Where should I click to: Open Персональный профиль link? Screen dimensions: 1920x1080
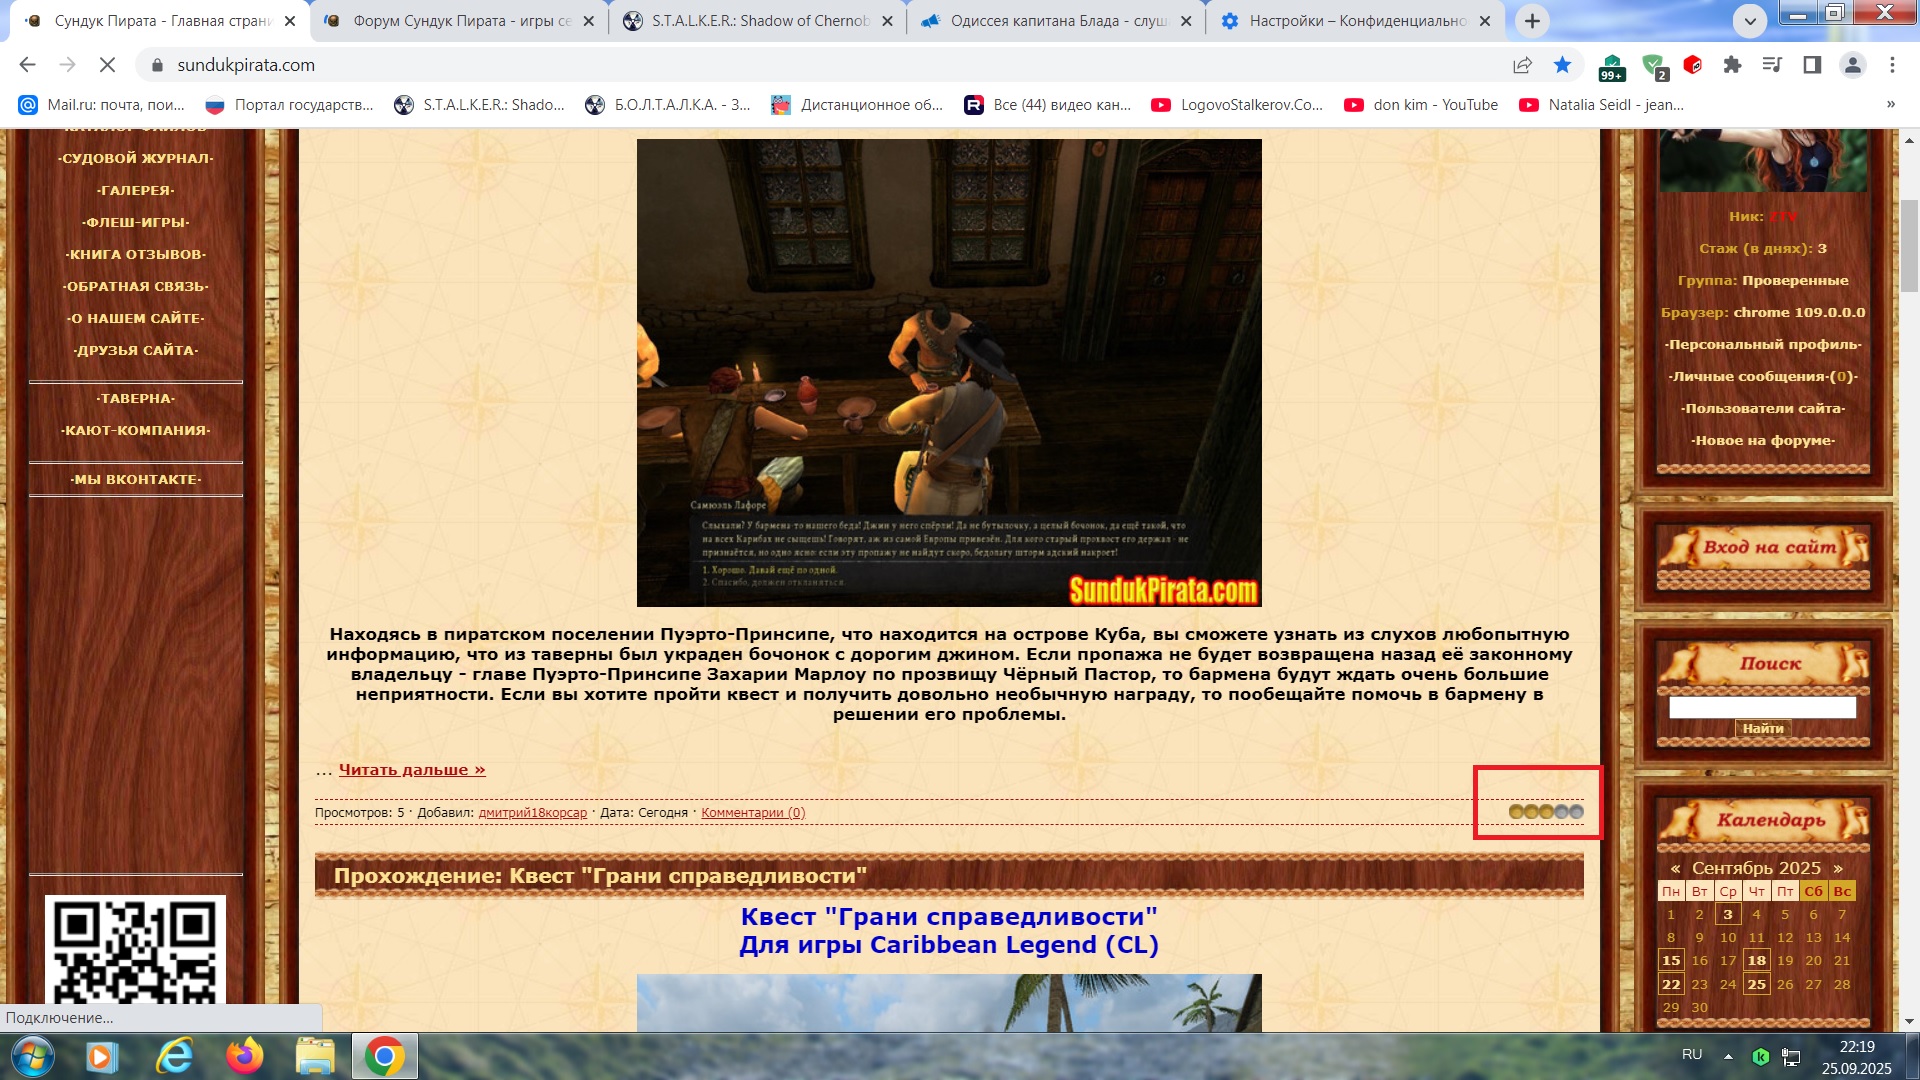pos(1763,344)
